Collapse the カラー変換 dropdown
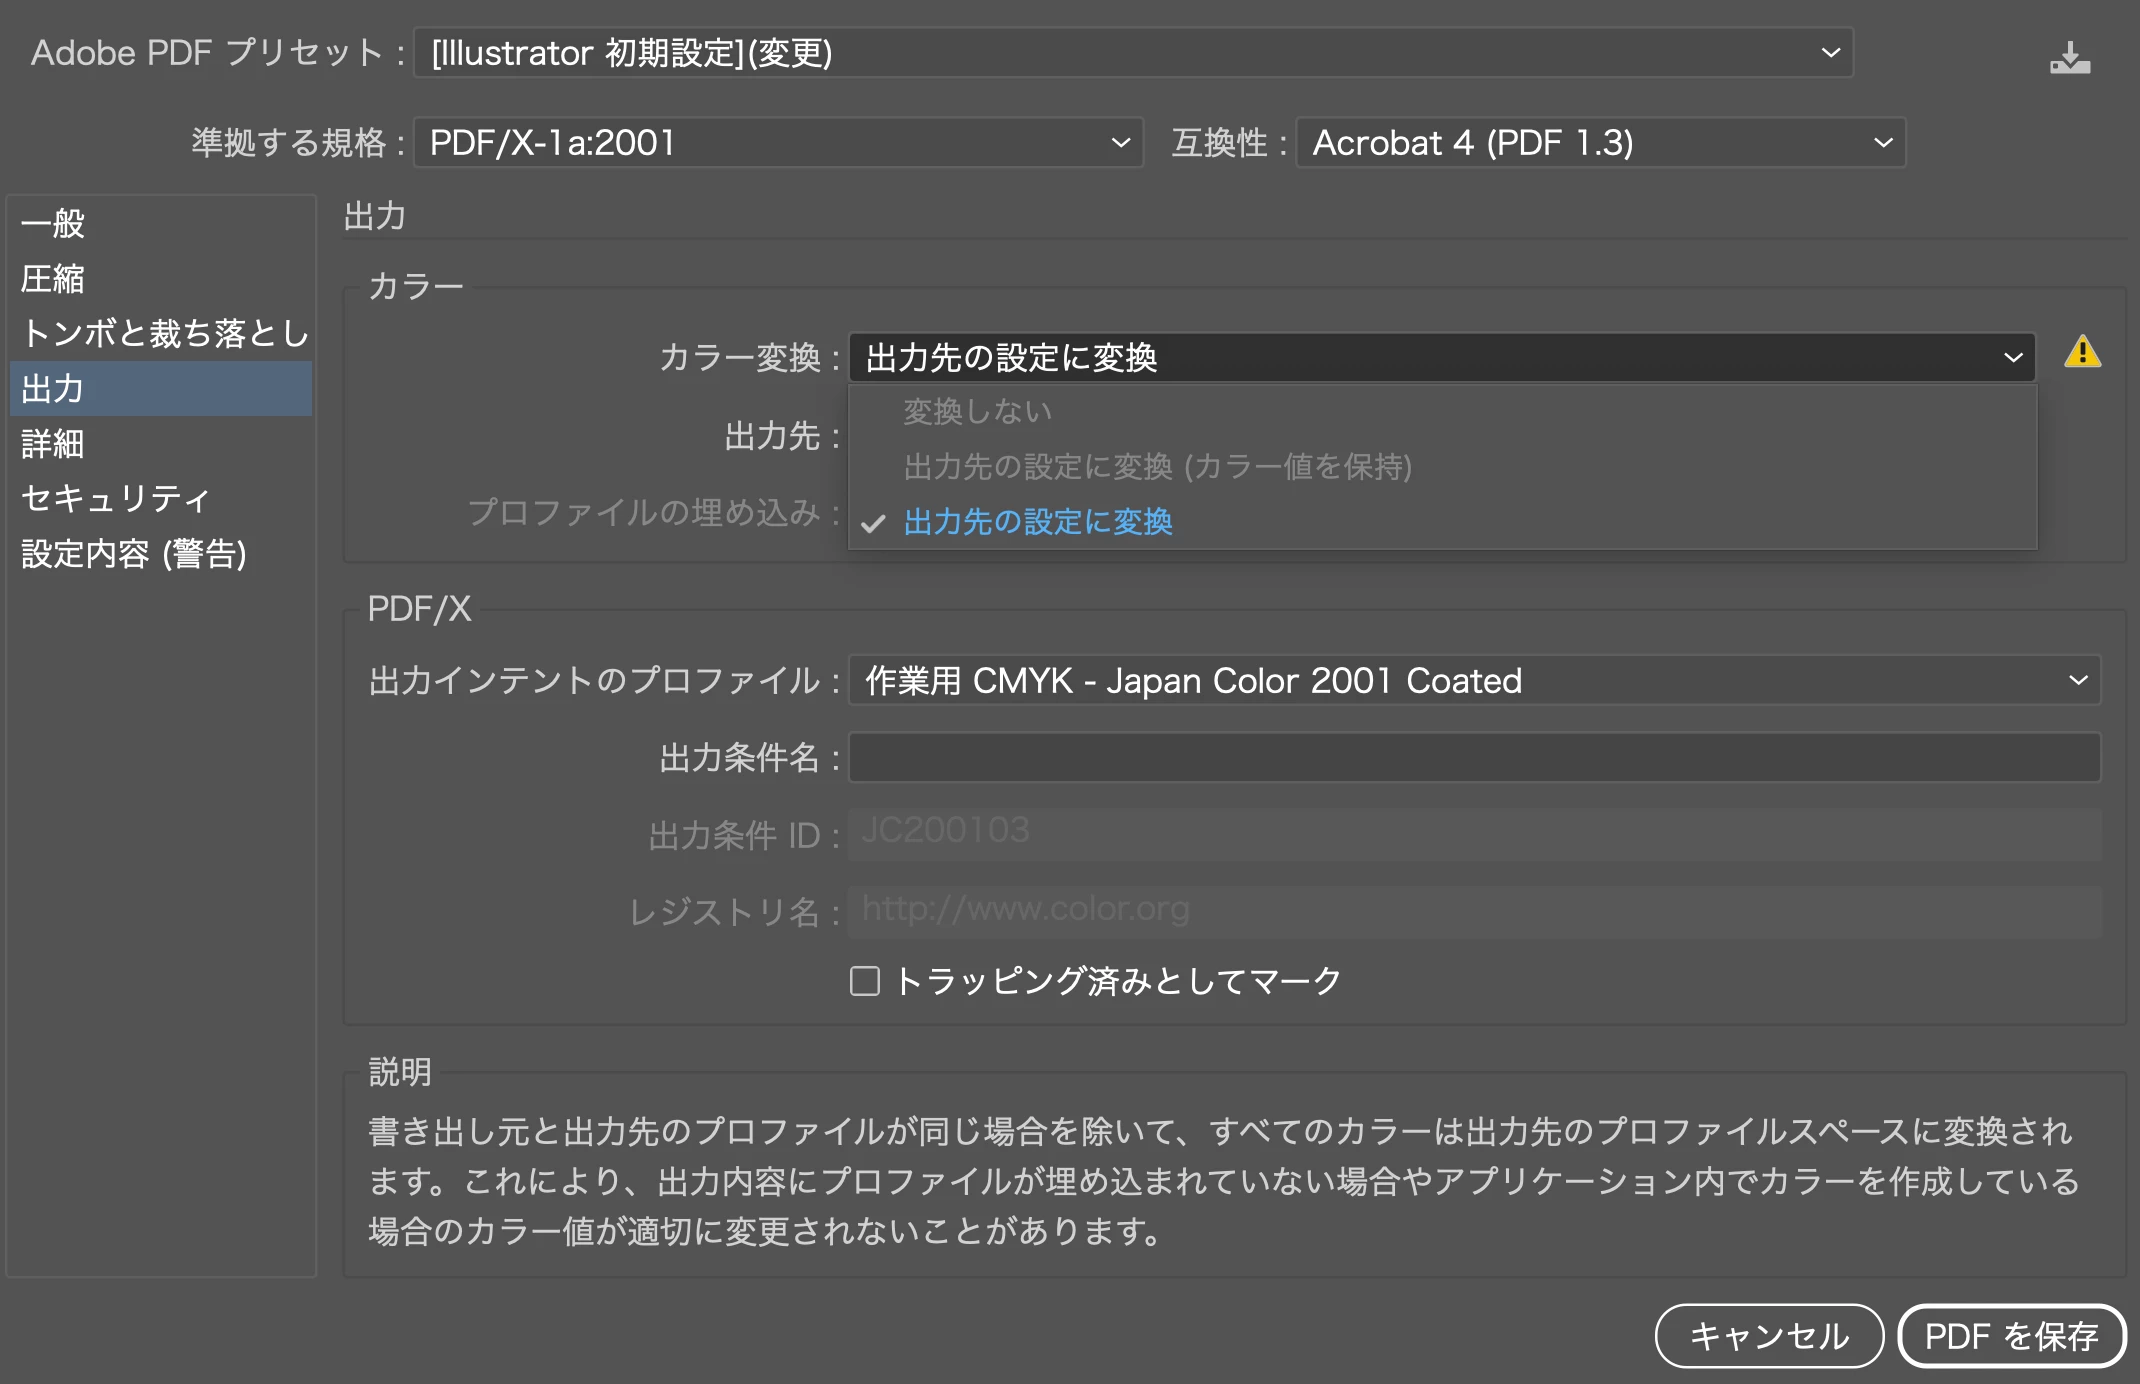This screenshot has height=1384, width=2140. pyautogui.click(x=1441, y=358)
